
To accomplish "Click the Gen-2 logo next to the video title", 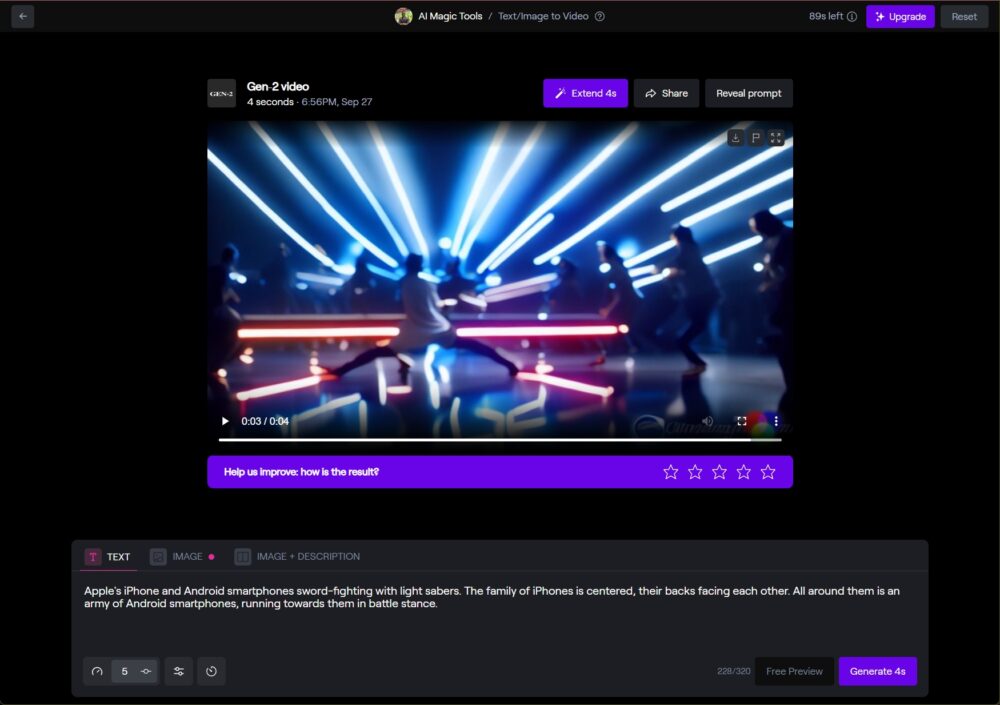I will coord(222,92).
